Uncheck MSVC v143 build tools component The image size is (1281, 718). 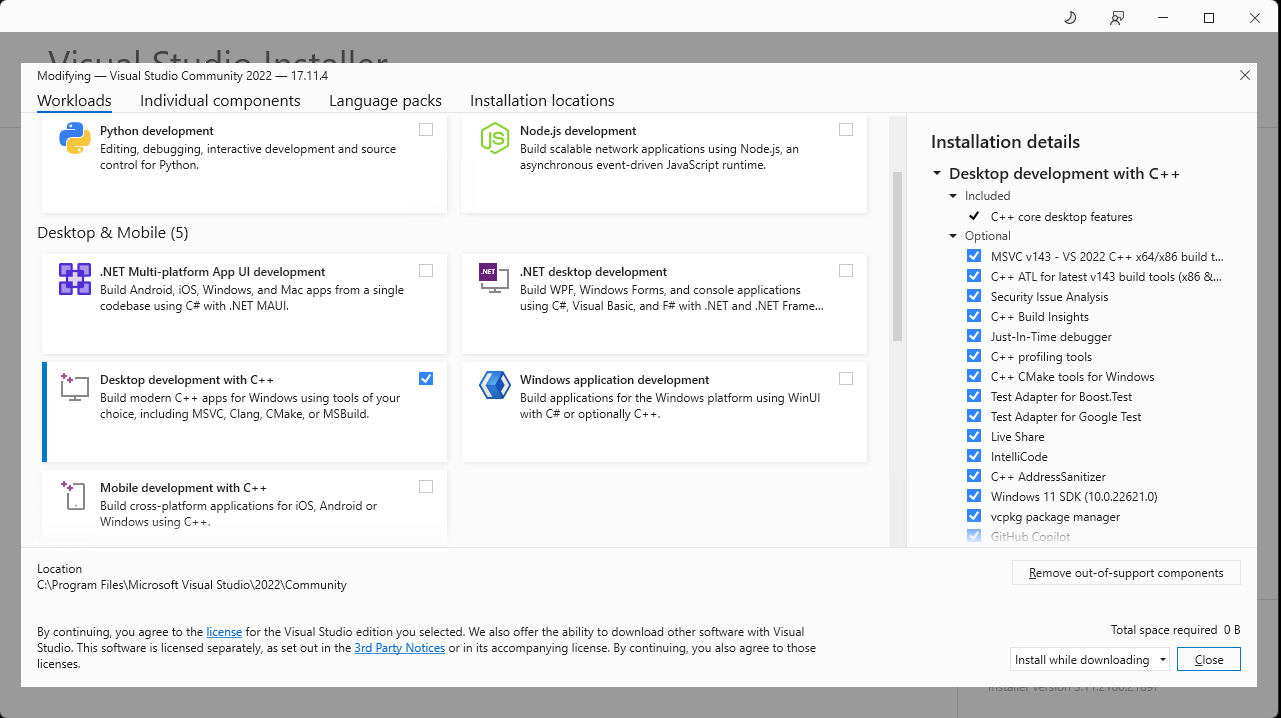tap(974, 256)
